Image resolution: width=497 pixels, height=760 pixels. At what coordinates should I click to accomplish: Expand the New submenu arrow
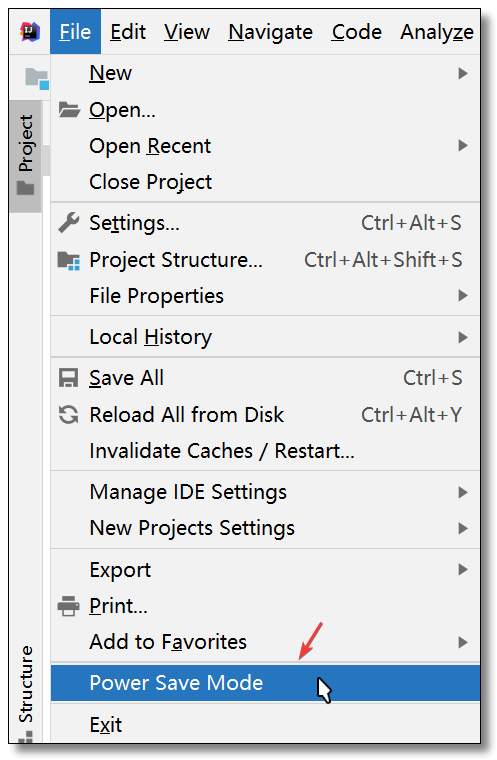pyautogui.click(x=463, y=73)
